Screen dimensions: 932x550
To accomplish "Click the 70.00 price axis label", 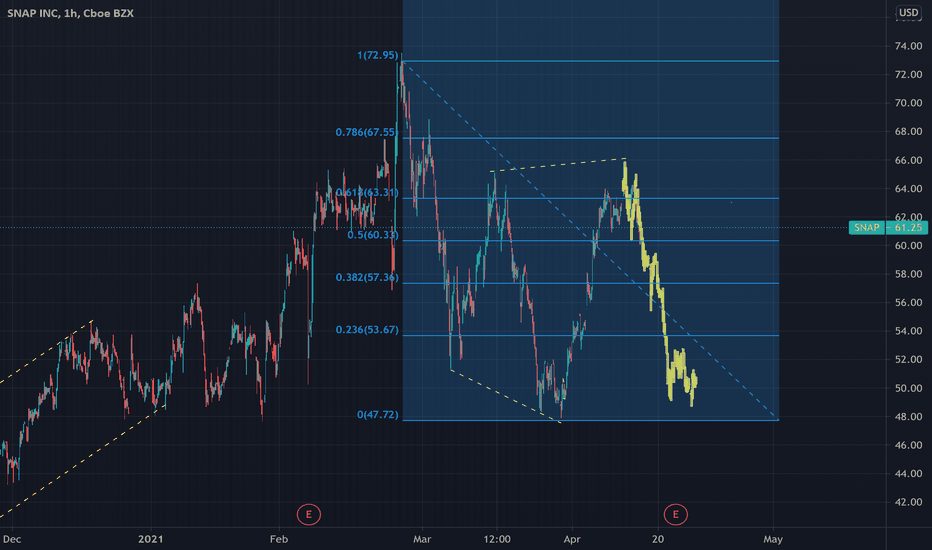I will (908, 103).
